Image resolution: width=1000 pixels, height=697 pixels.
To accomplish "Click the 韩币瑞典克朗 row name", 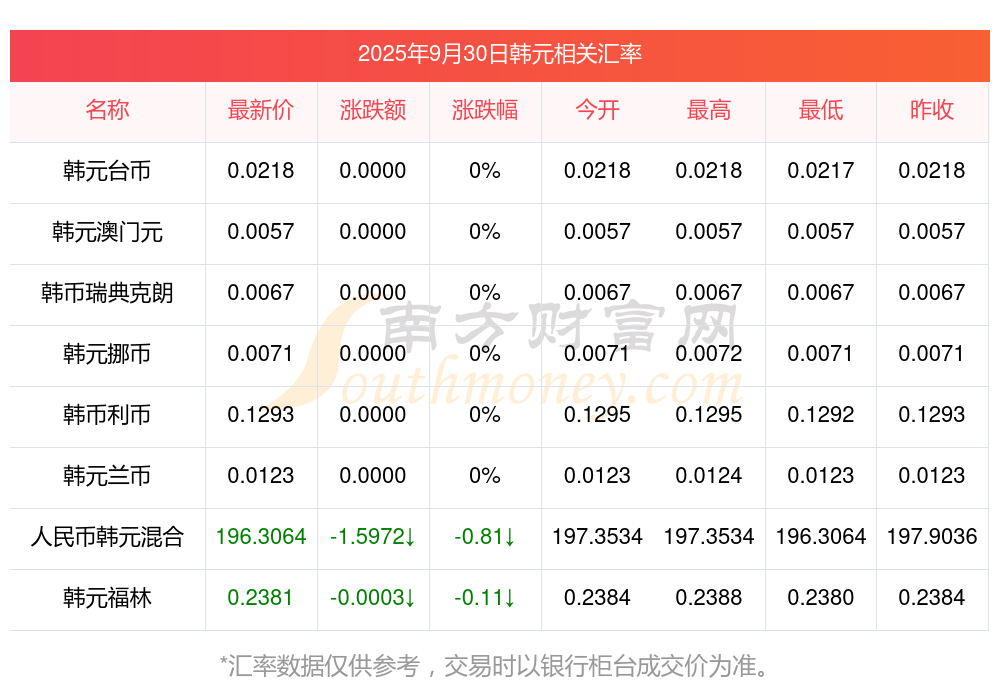I will pyautogui.click(x=107, y=293).
